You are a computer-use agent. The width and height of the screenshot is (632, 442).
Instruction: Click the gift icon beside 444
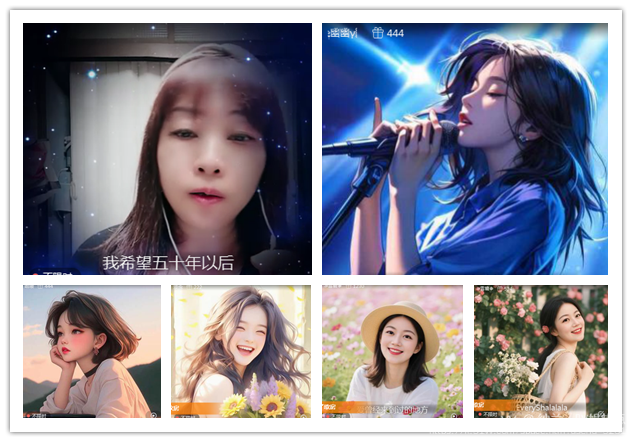point(378,33)
